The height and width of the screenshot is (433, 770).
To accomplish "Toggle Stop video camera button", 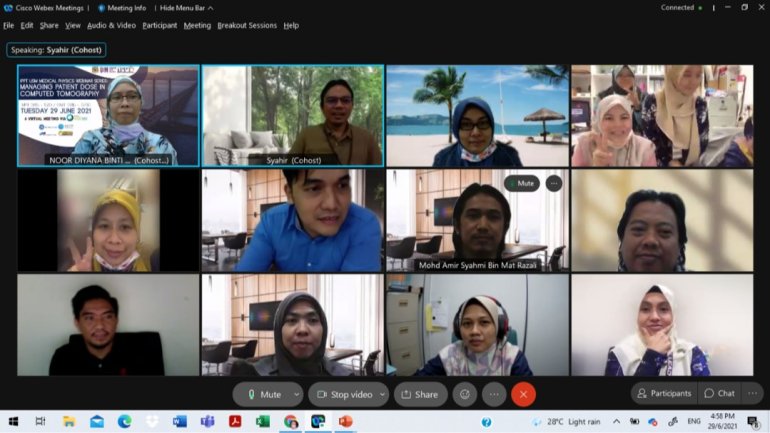I will pyautogui.click(x=344, y=394).
